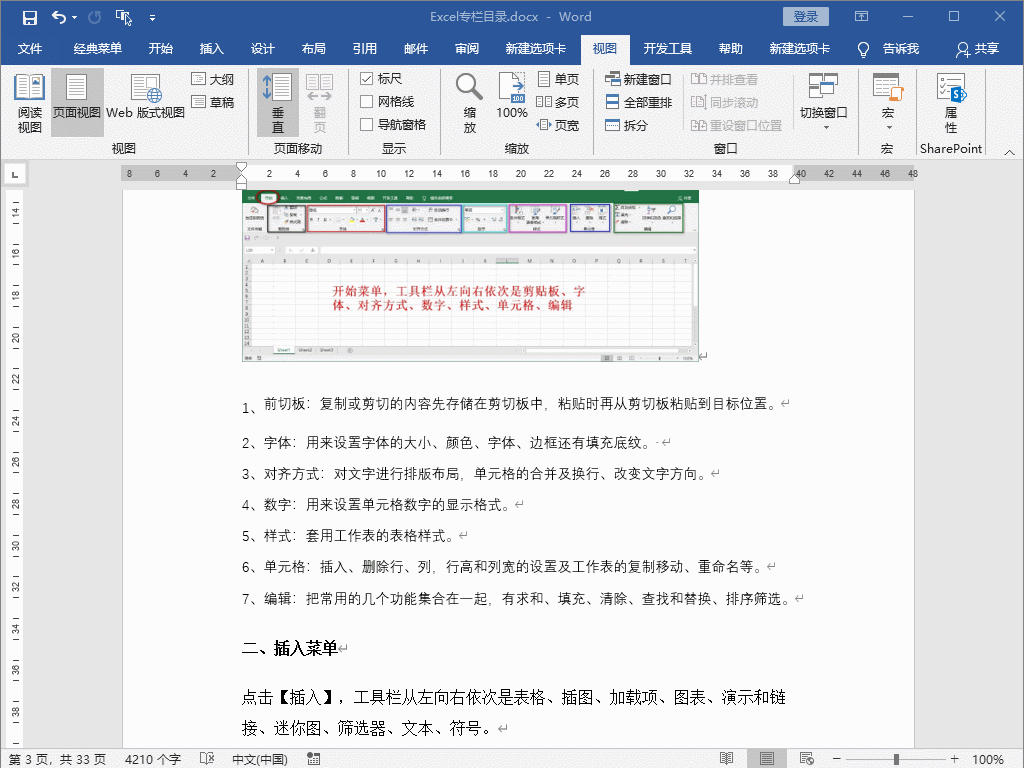Select 垂直 vertical page movement
Viewport: 1024px width, 768px height.
[x=278, y=103]
